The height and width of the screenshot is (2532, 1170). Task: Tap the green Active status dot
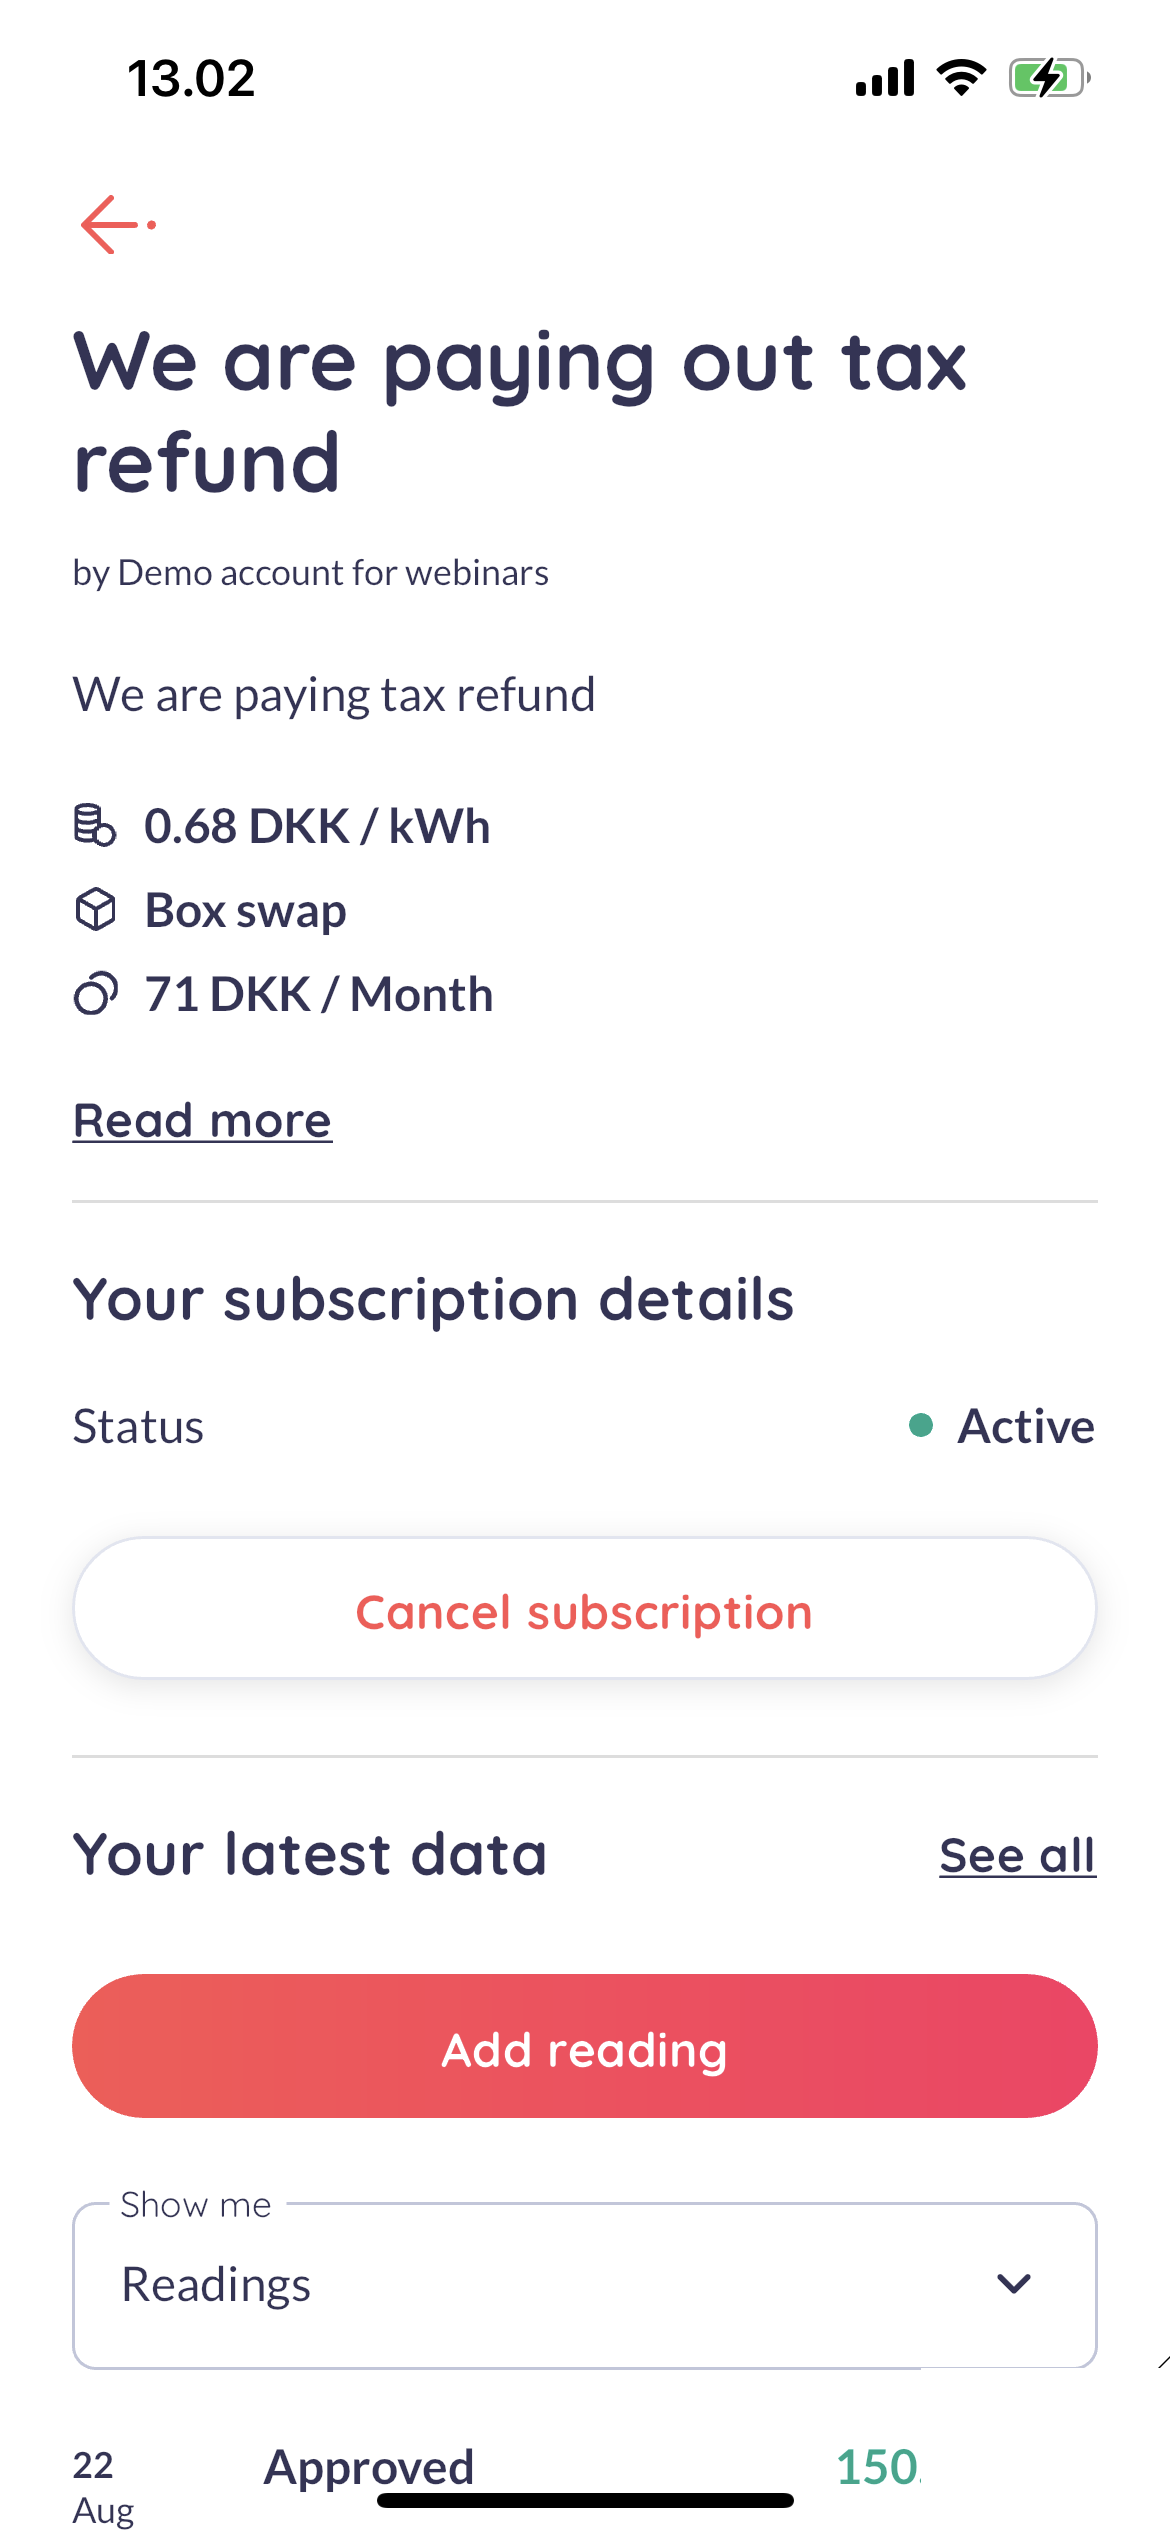(921, 1425)
